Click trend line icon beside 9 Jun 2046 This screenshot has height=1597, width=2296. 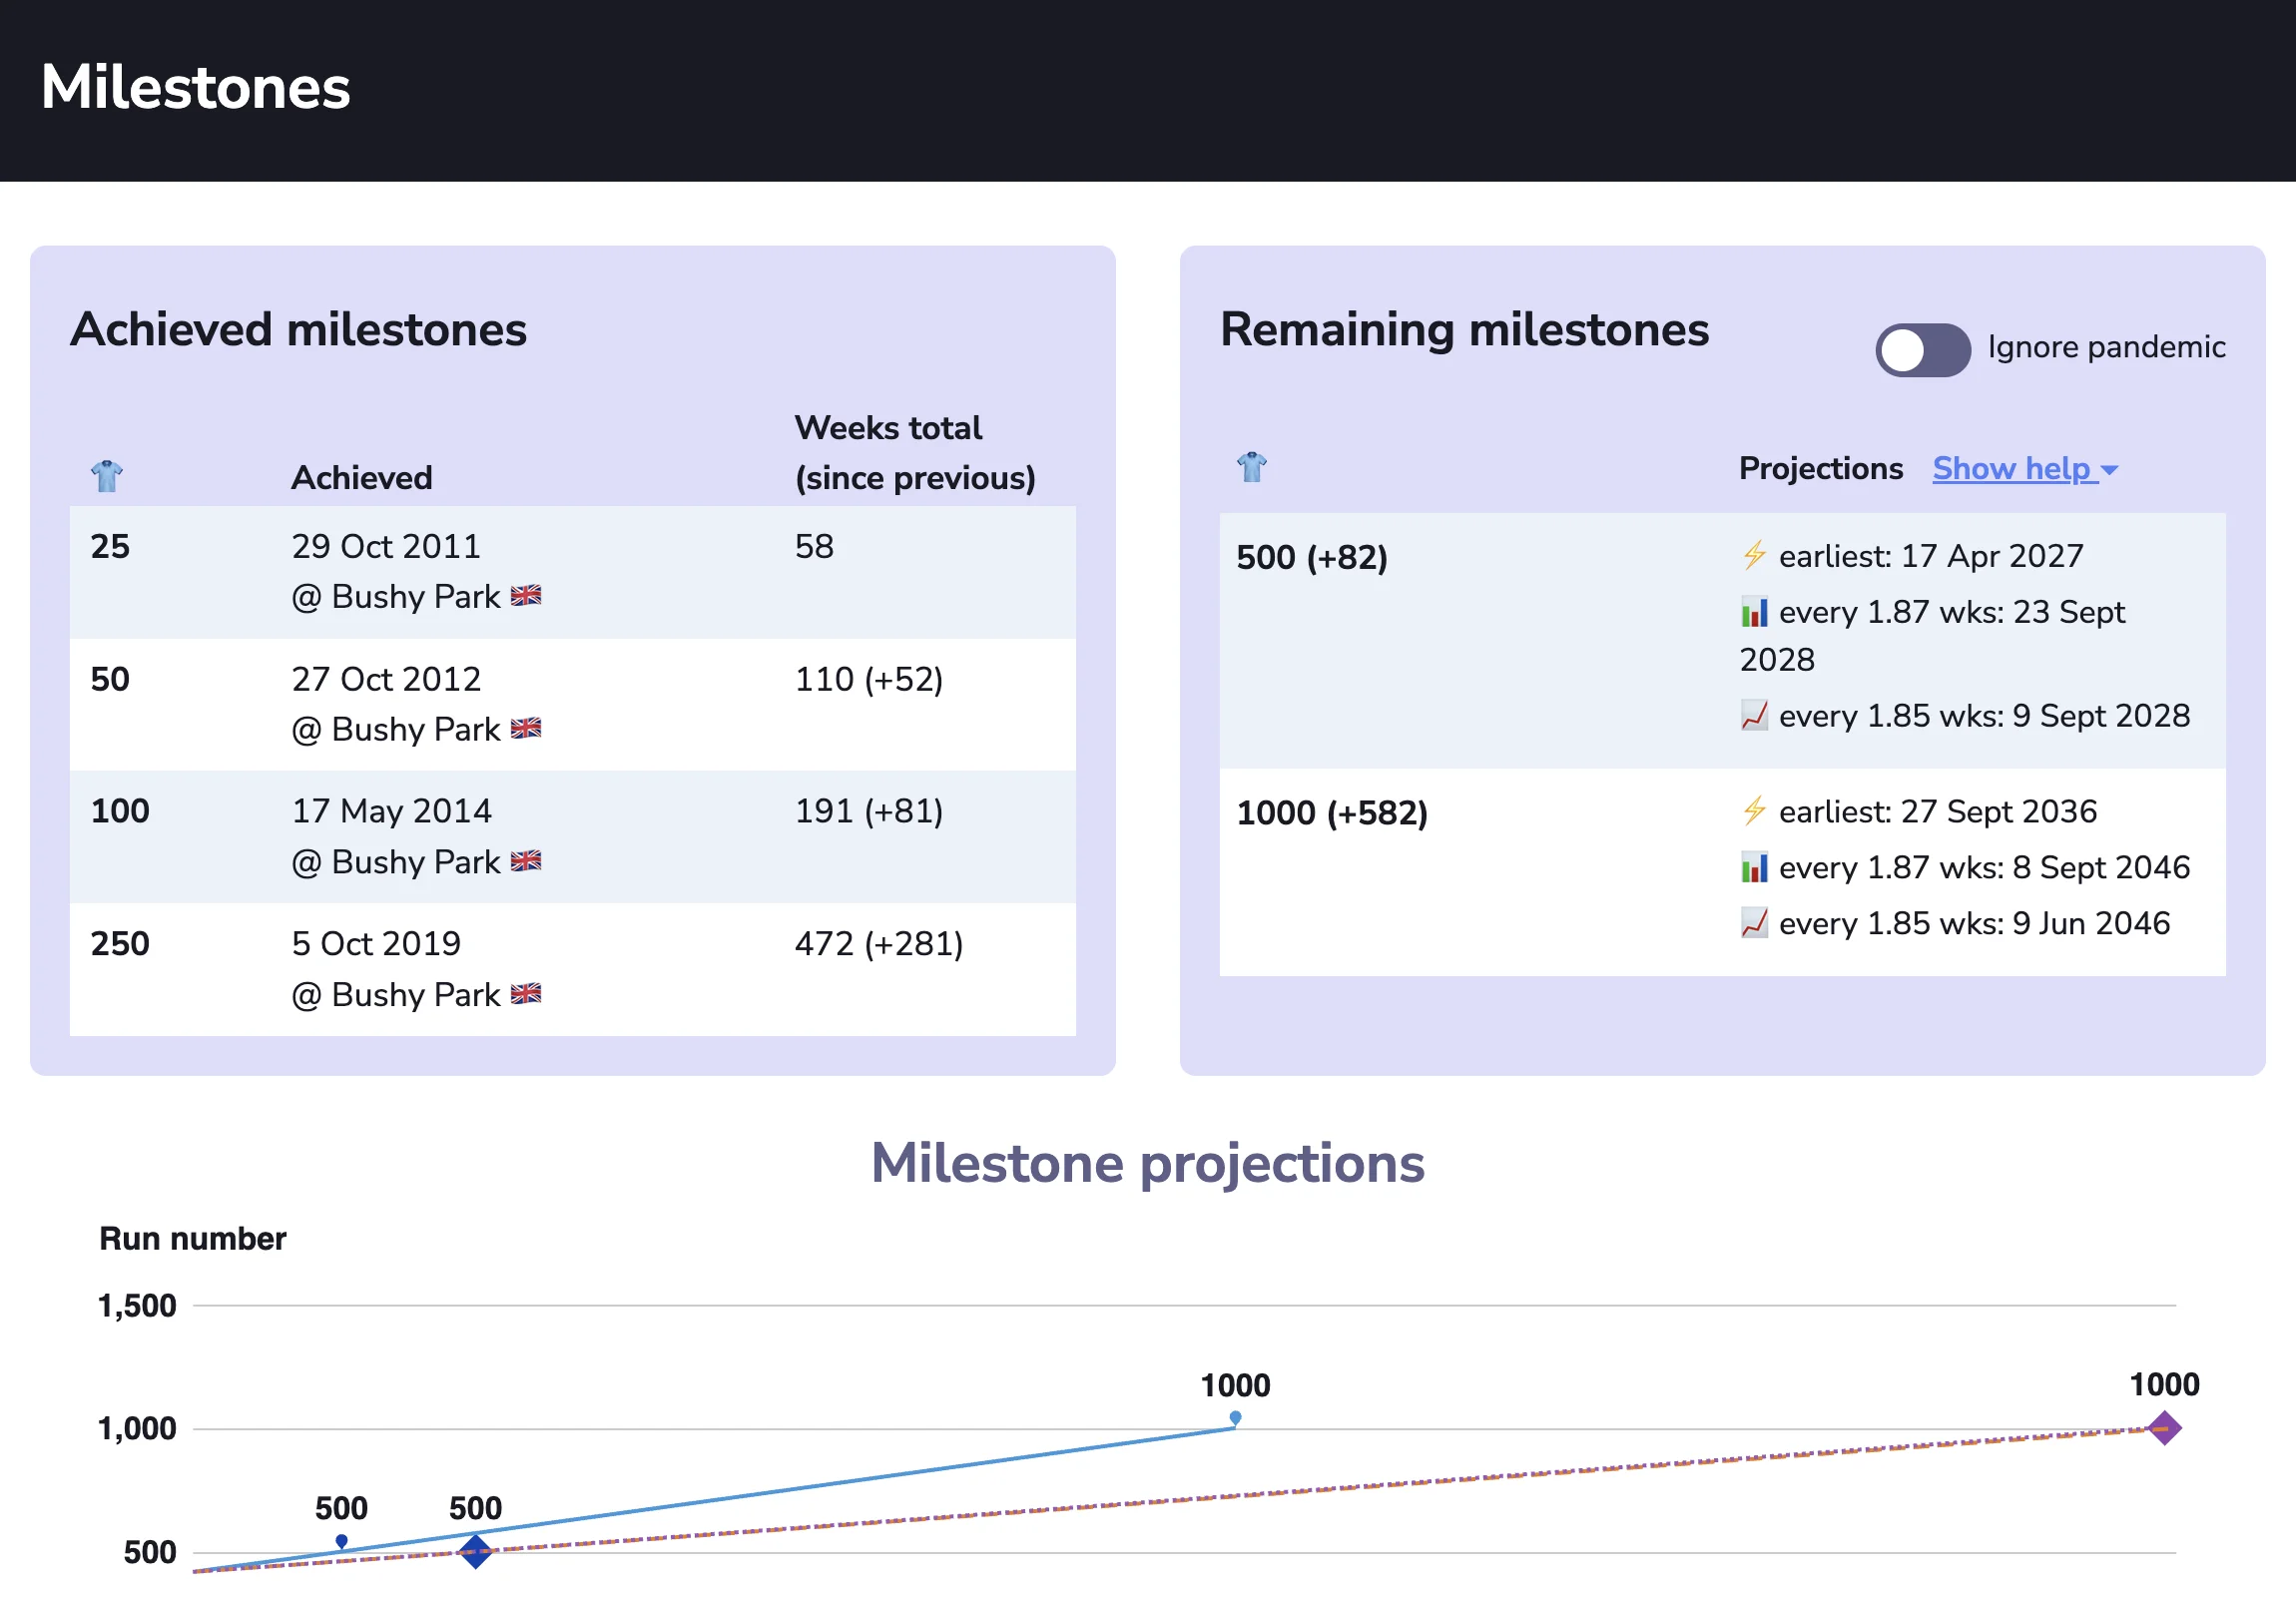point(1753,922)
